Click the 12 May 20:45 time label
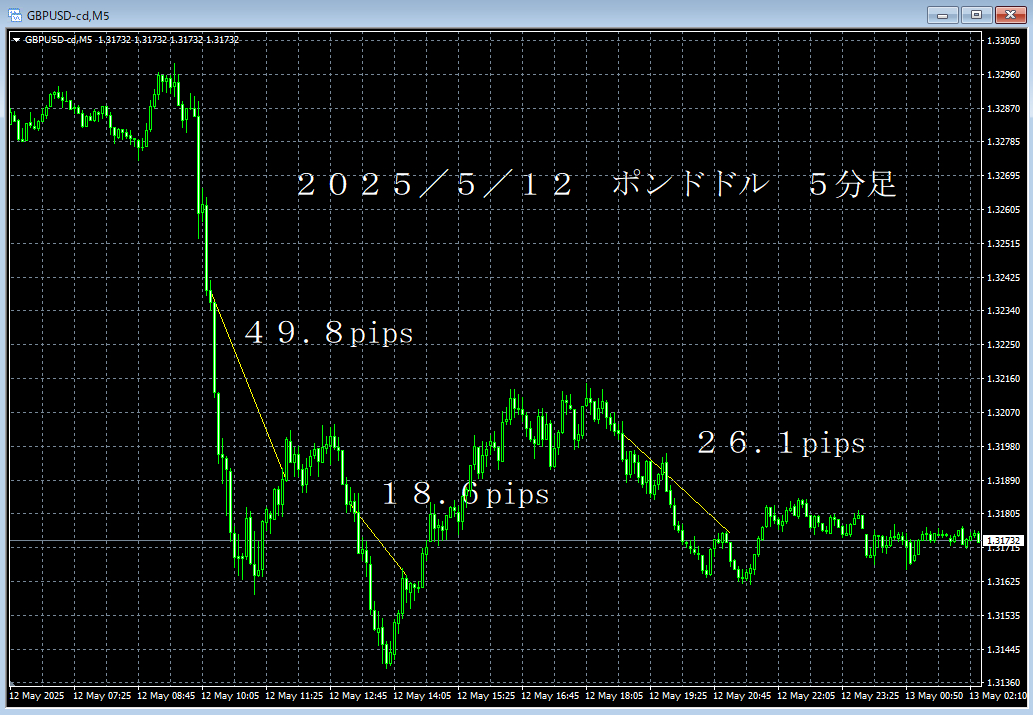 tap(742, 696)
